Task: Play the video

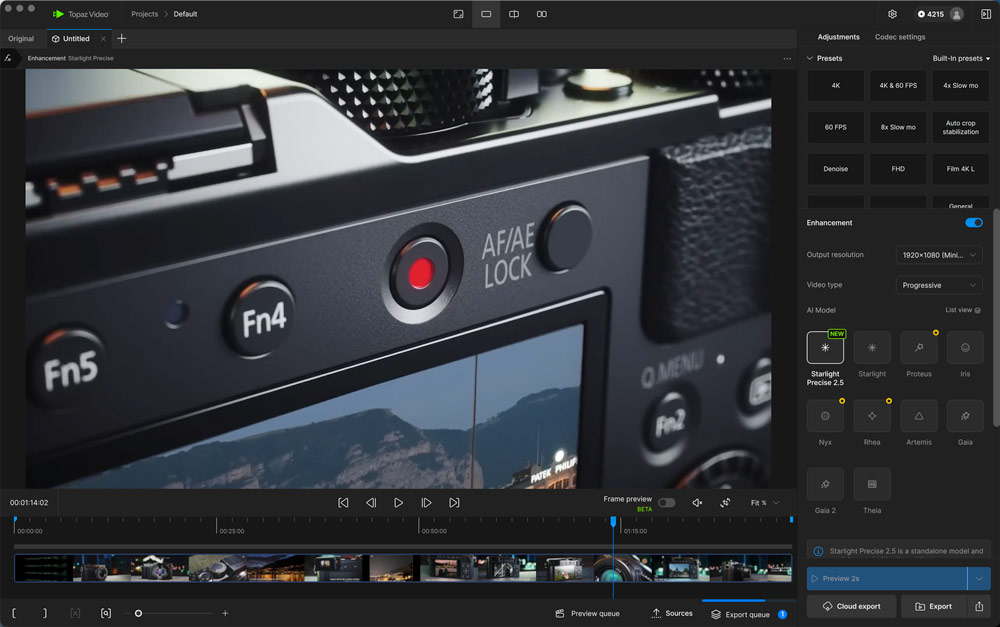Action: point(399,503)
